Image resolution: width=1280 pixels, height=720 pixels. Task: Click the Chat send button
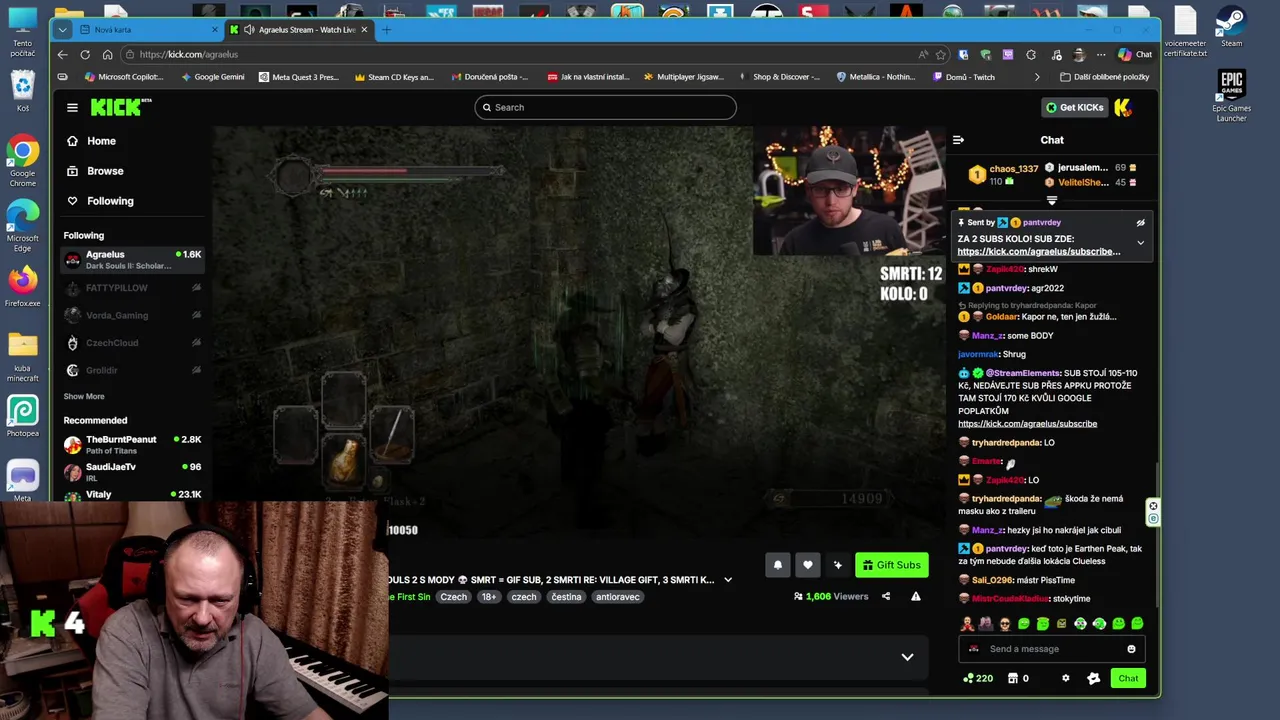1128,679
